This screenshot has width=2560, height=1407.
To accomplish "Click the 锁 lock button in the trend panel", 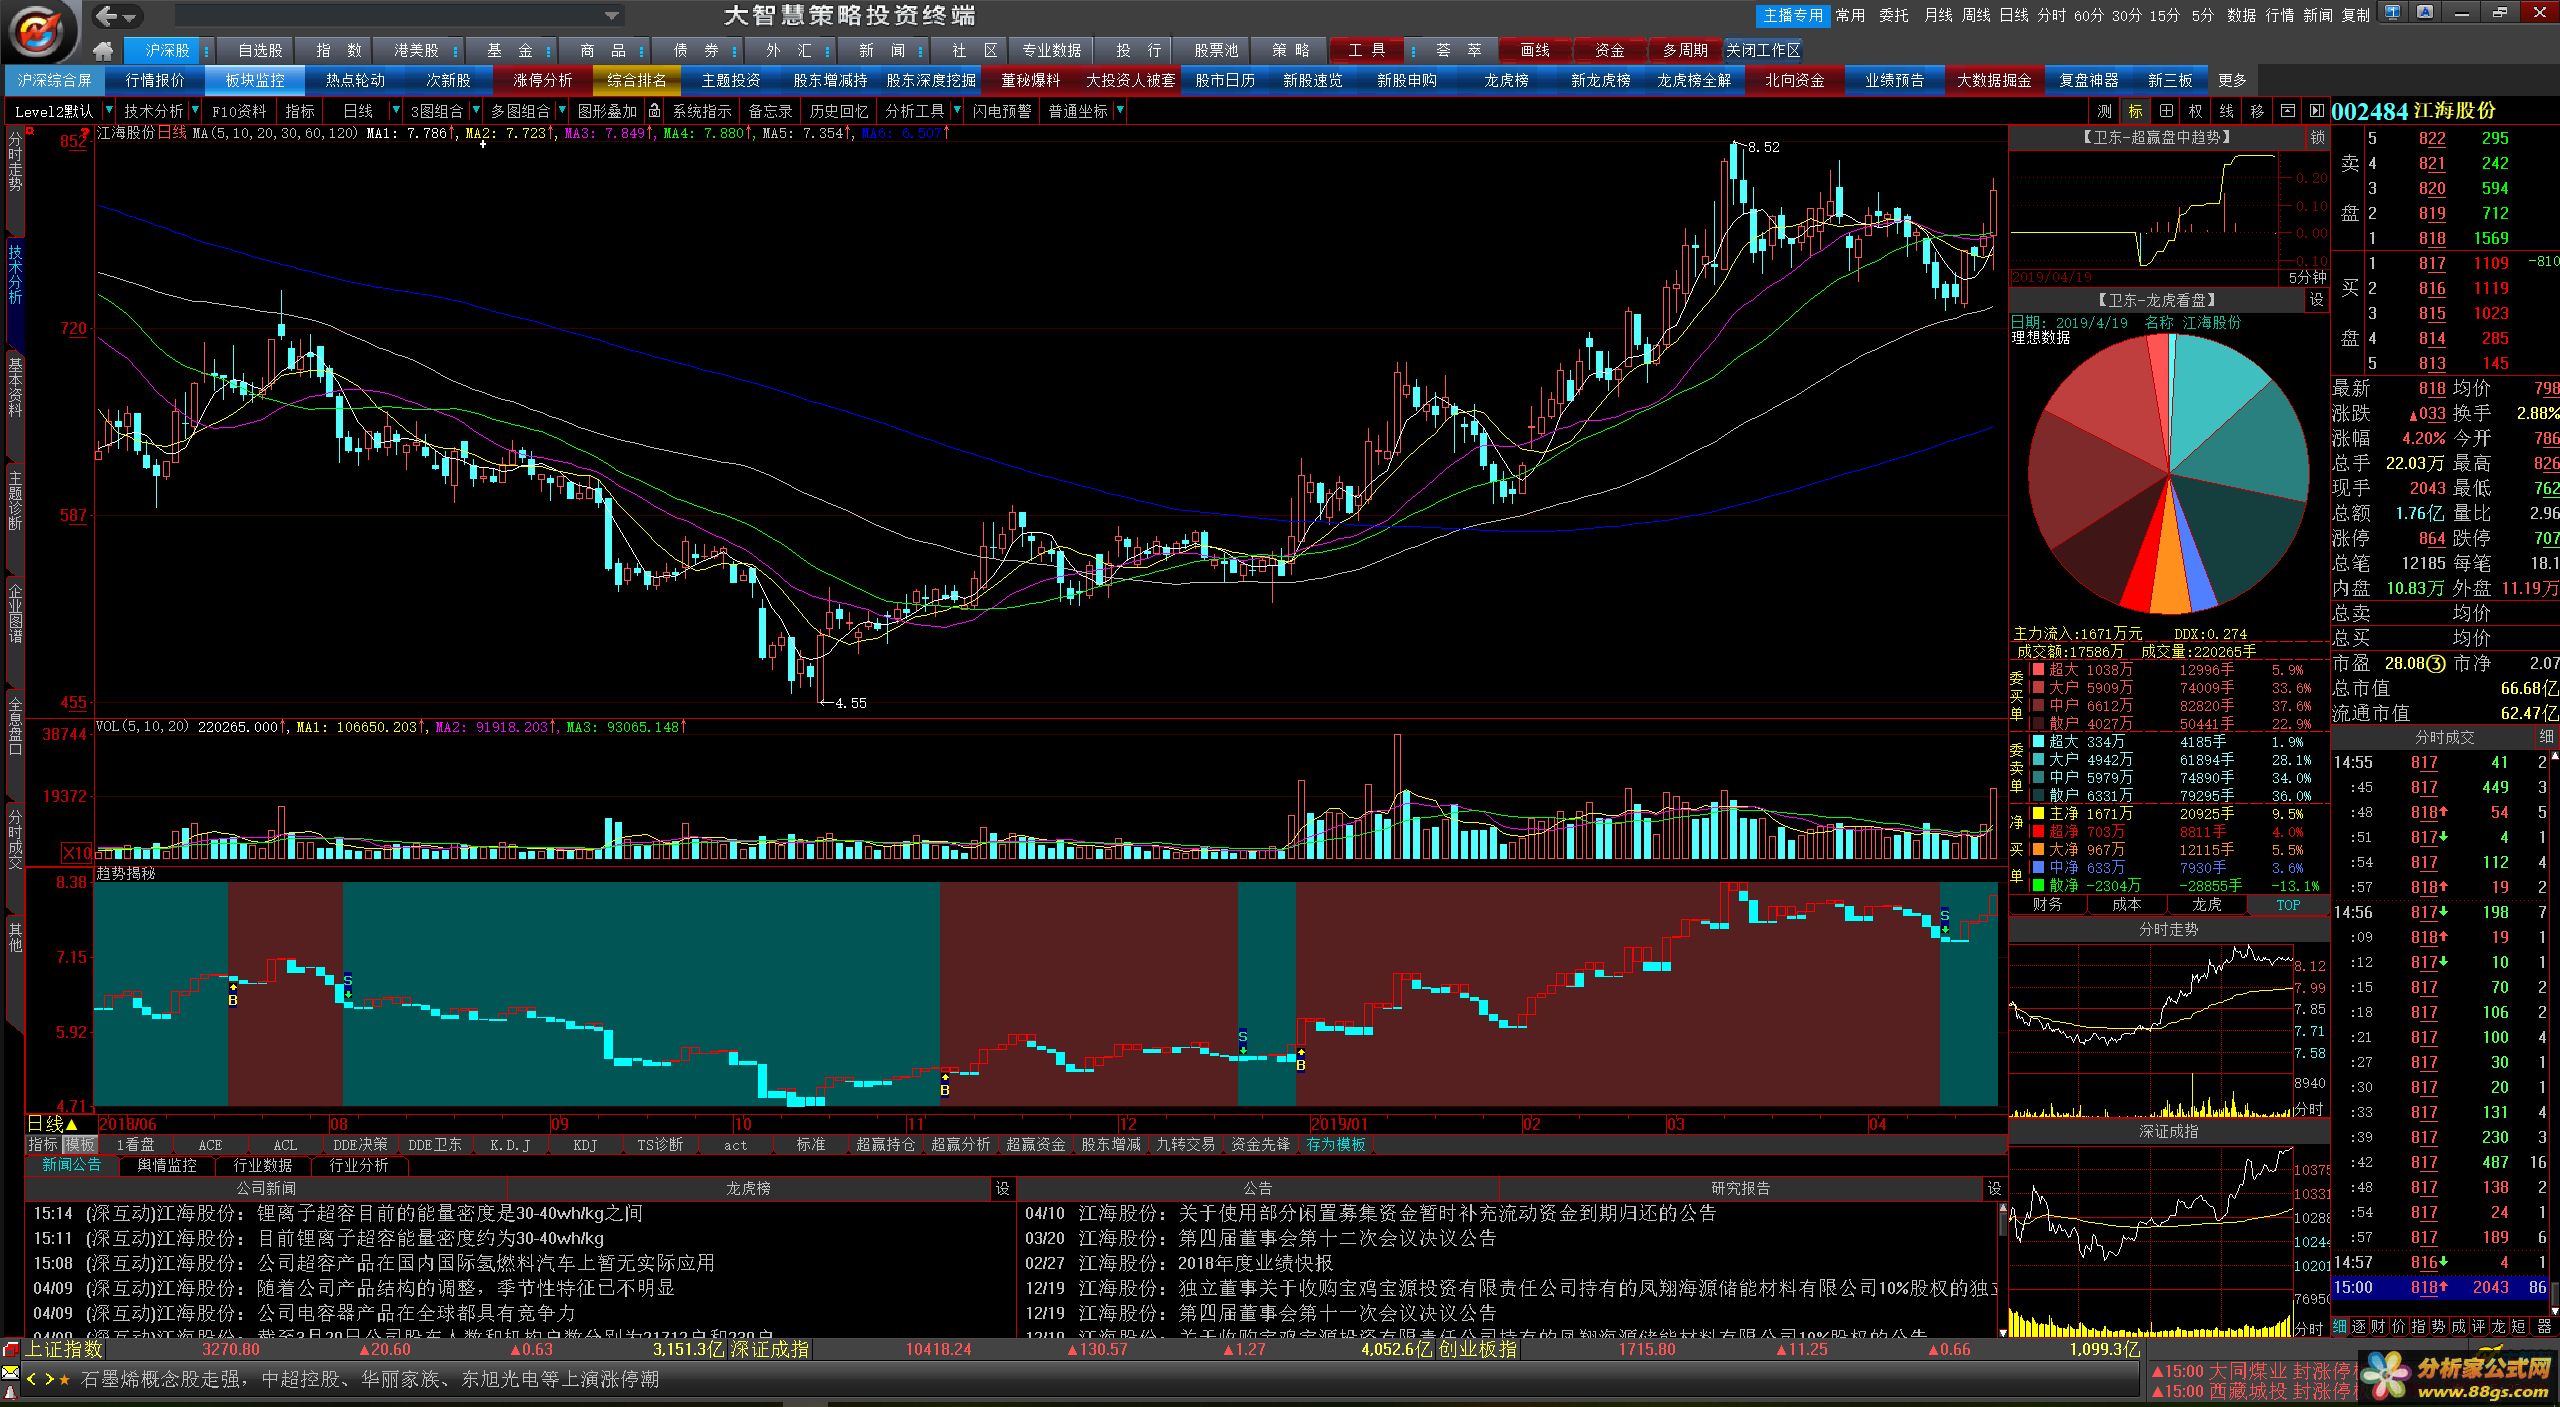I will click(2317, 138).
